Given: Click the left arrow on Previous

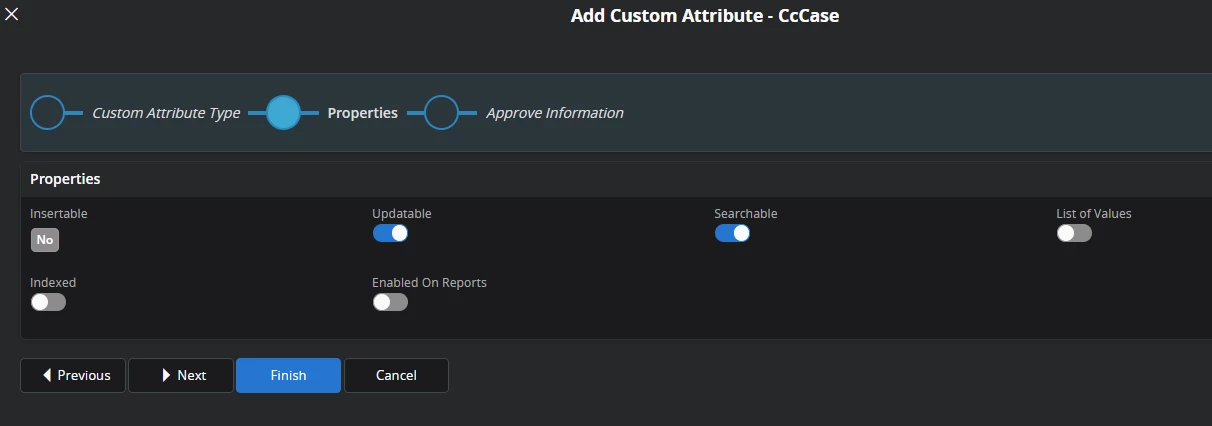Looking at the screenshot, I should pos(46,375).
